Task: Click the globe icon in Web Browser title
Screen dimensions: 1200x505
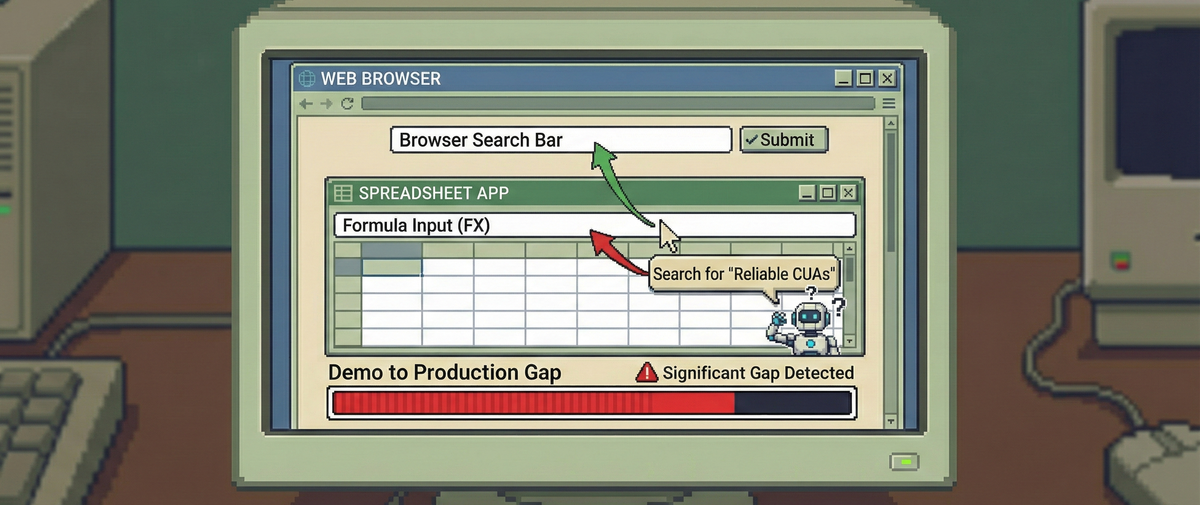Action: (307, 79)
